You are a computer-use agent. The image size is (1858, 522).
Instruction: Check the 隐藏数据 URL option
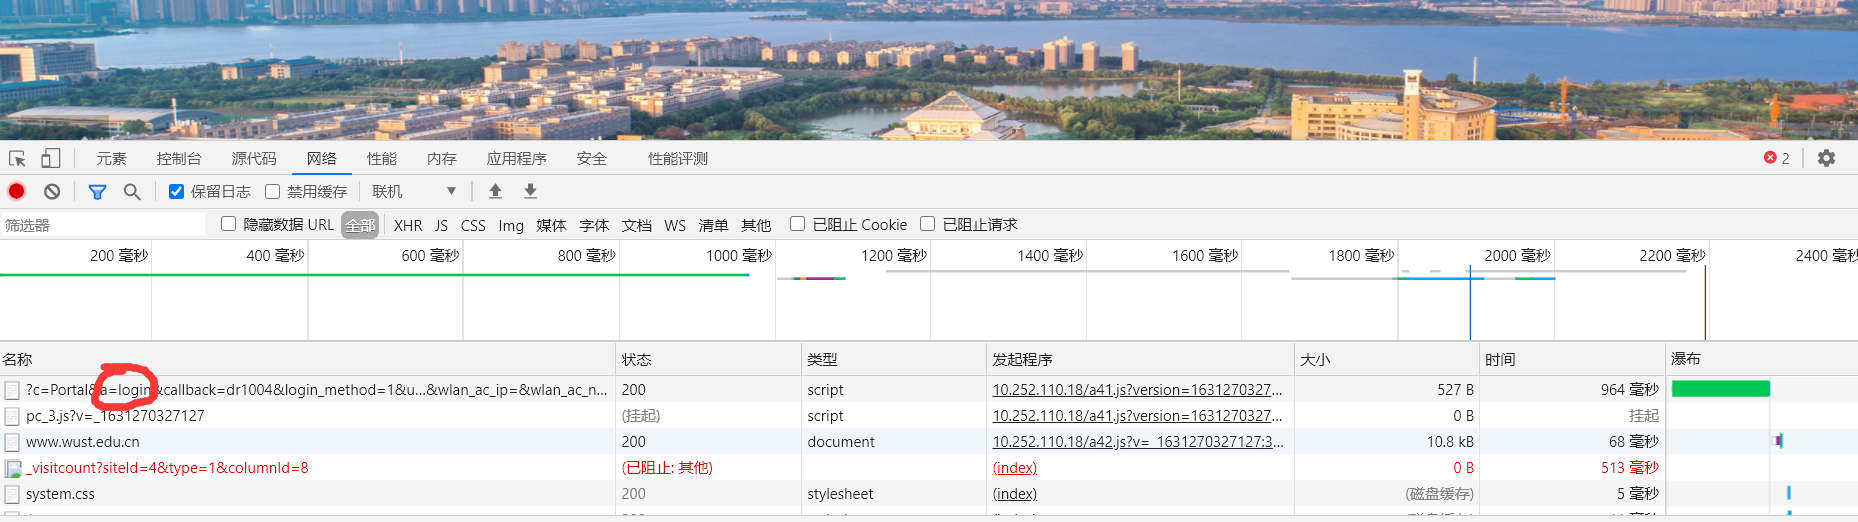point(228,224)
